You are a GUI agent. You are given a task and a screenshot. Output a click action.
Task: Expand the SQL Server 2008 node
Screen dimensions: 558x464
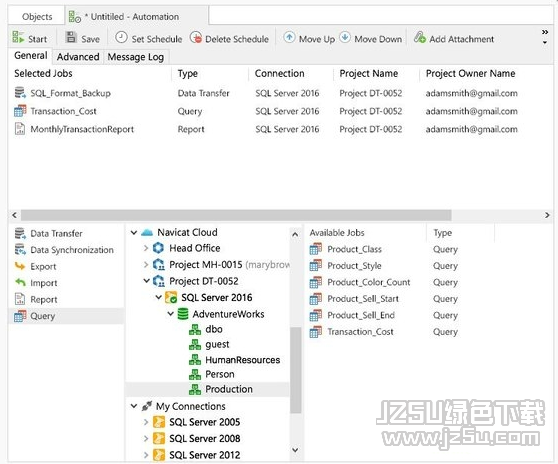pyautogui.click(x=146, y=438)
